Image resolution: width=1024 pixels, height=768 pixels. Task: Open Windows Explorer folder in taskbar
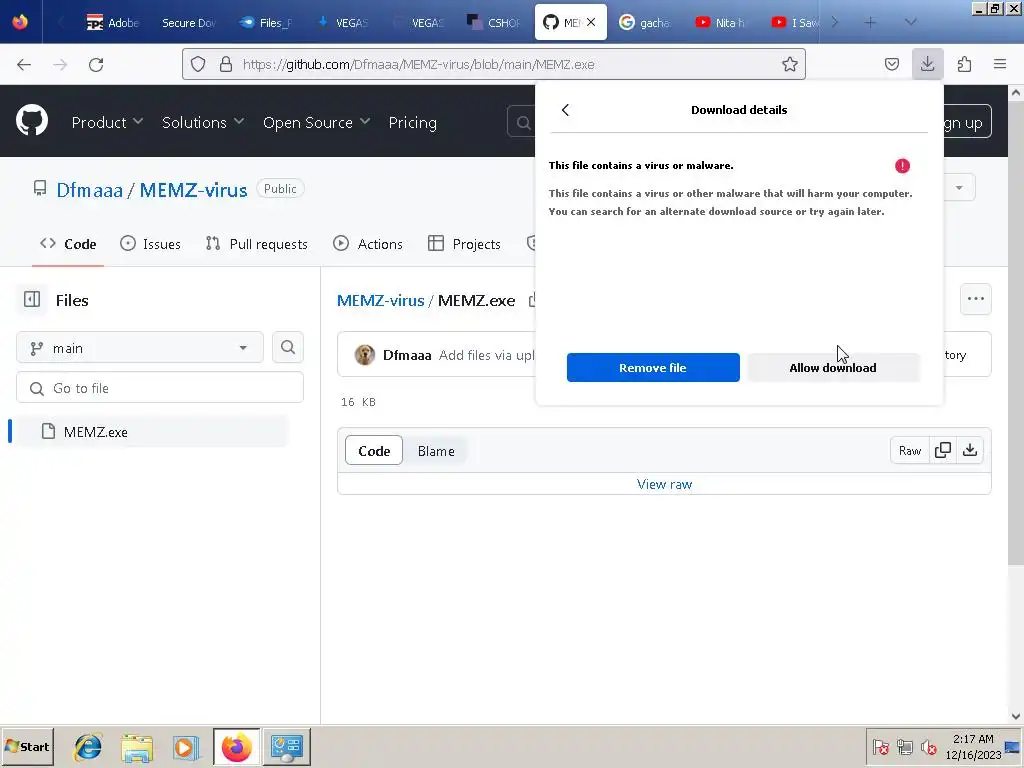(x=136, y=747)
